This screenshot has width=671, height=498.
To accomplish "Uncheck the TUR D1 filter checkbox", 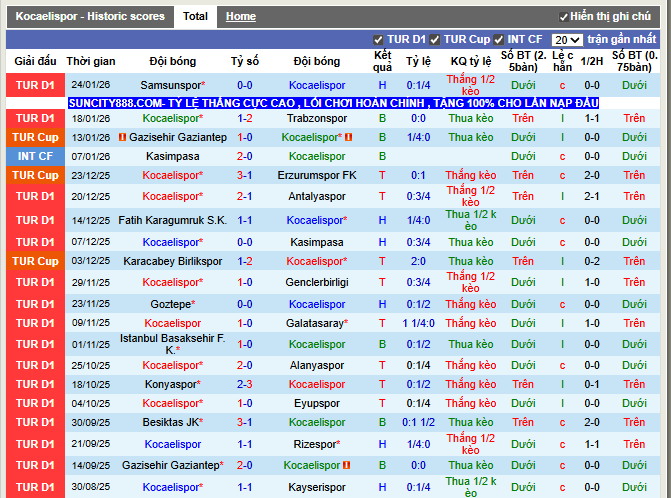I will point(378,40).
